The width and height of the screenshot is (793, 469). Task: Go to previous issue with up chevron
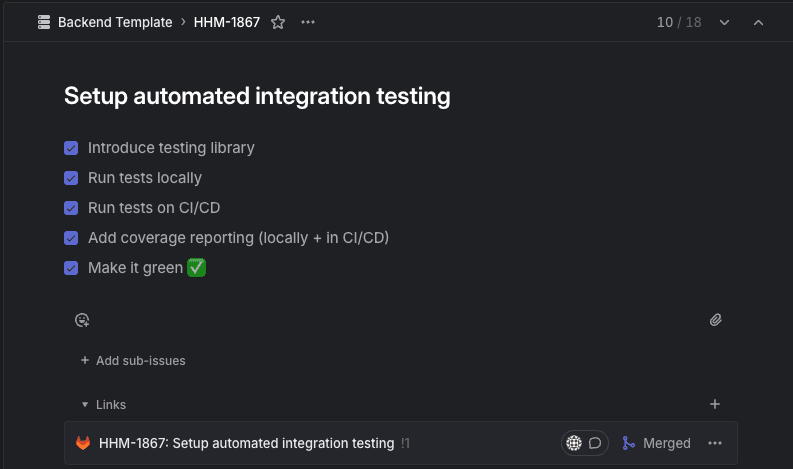coord(758,22)
